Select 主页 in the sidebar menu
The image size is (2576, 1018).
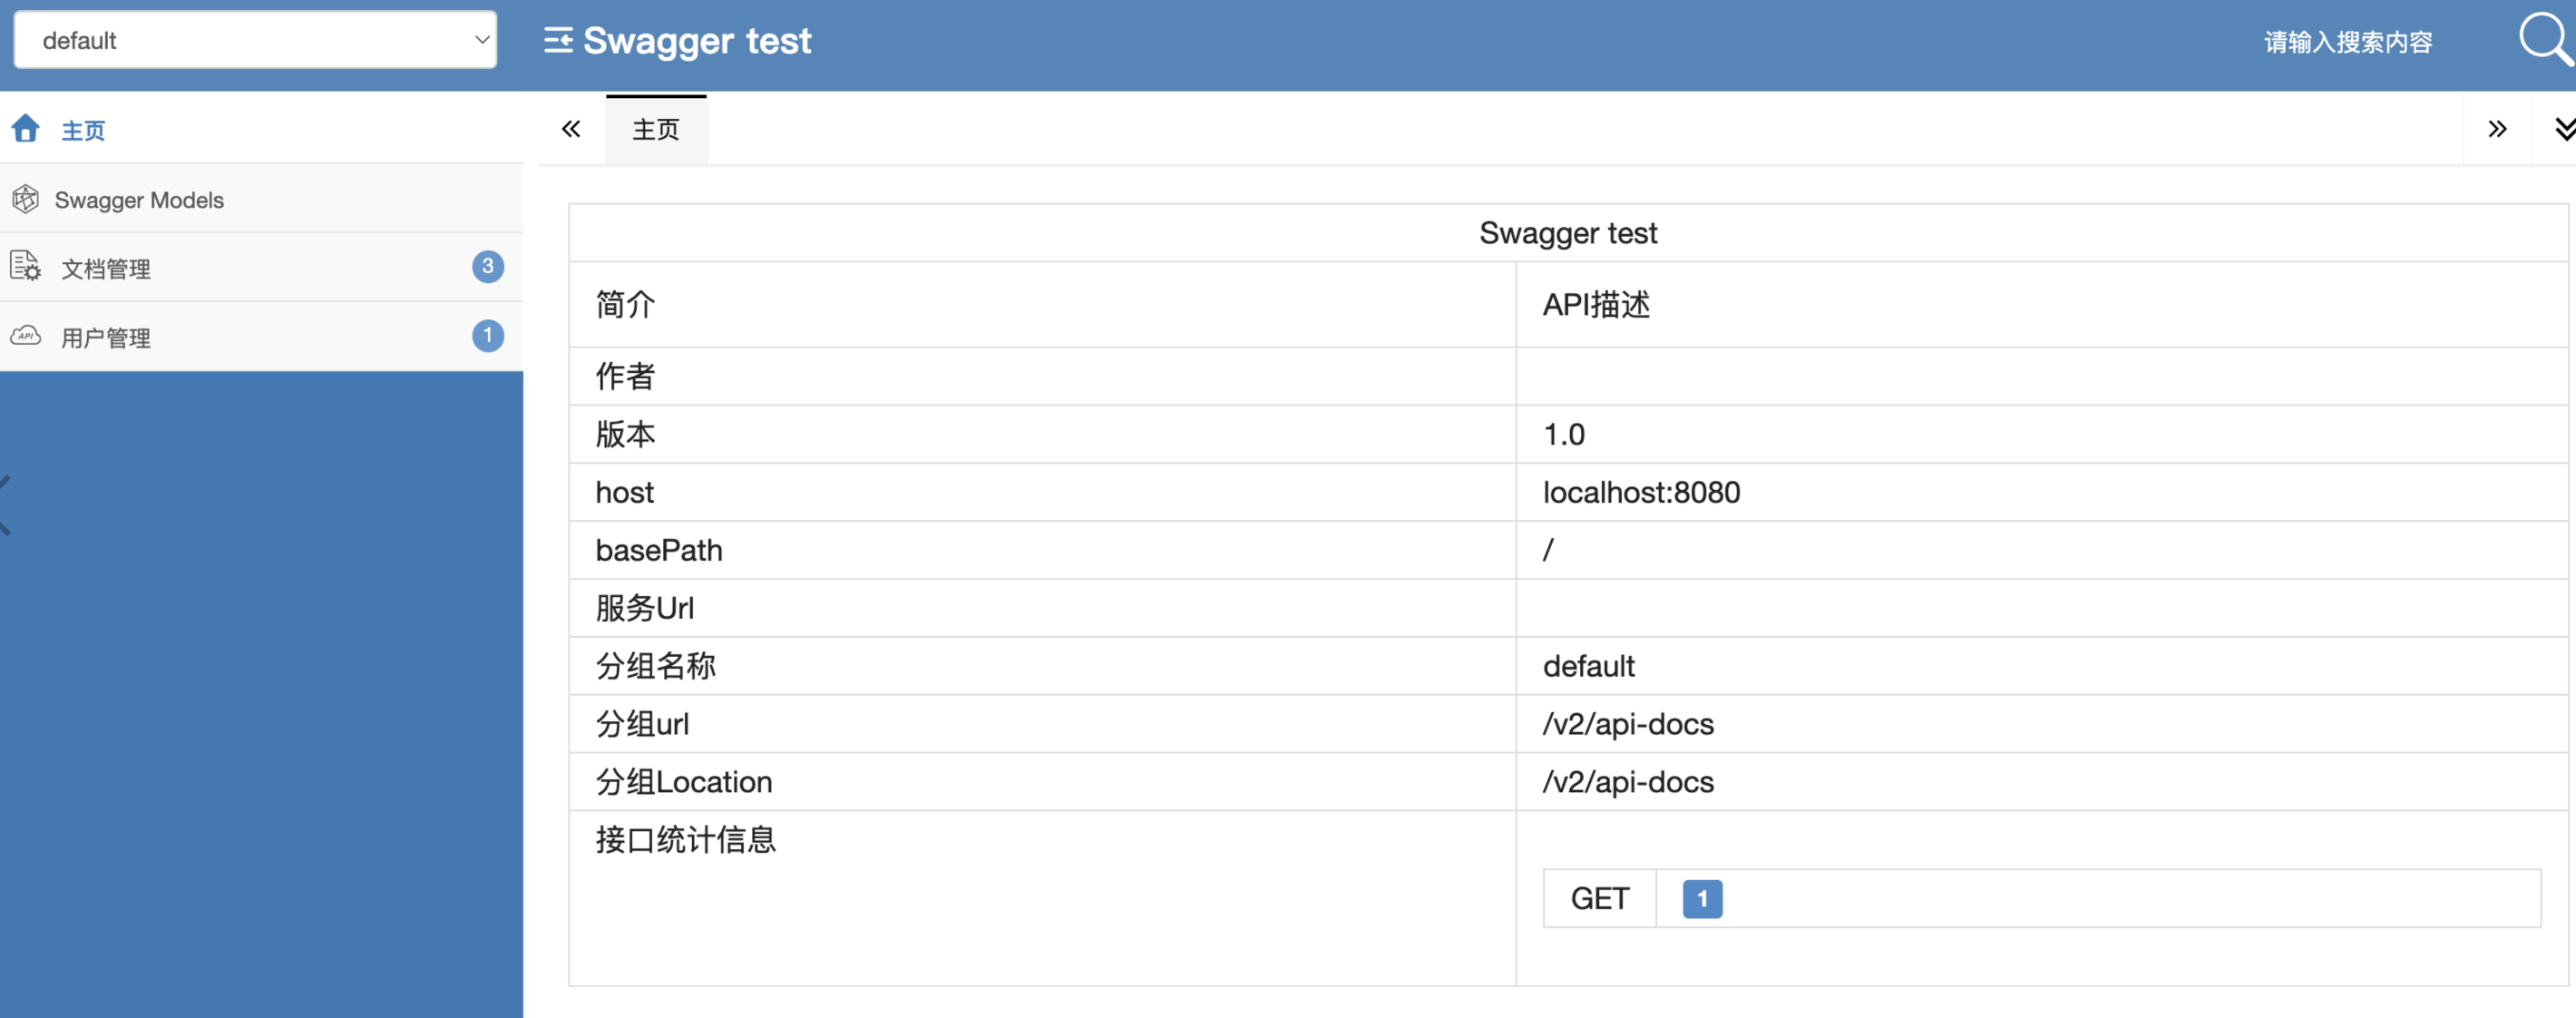coord(83,129)
